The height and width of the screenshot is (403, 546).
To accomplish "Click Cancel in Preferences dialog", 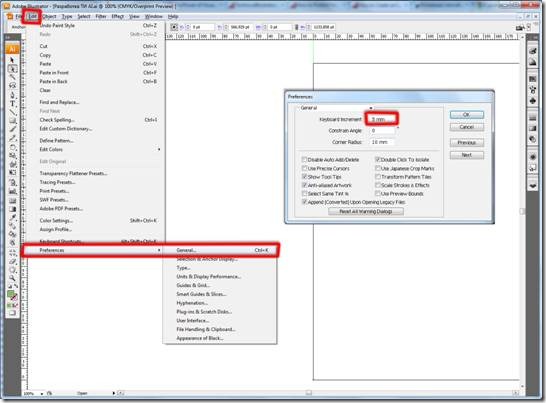I will click(x=467, y=127).
